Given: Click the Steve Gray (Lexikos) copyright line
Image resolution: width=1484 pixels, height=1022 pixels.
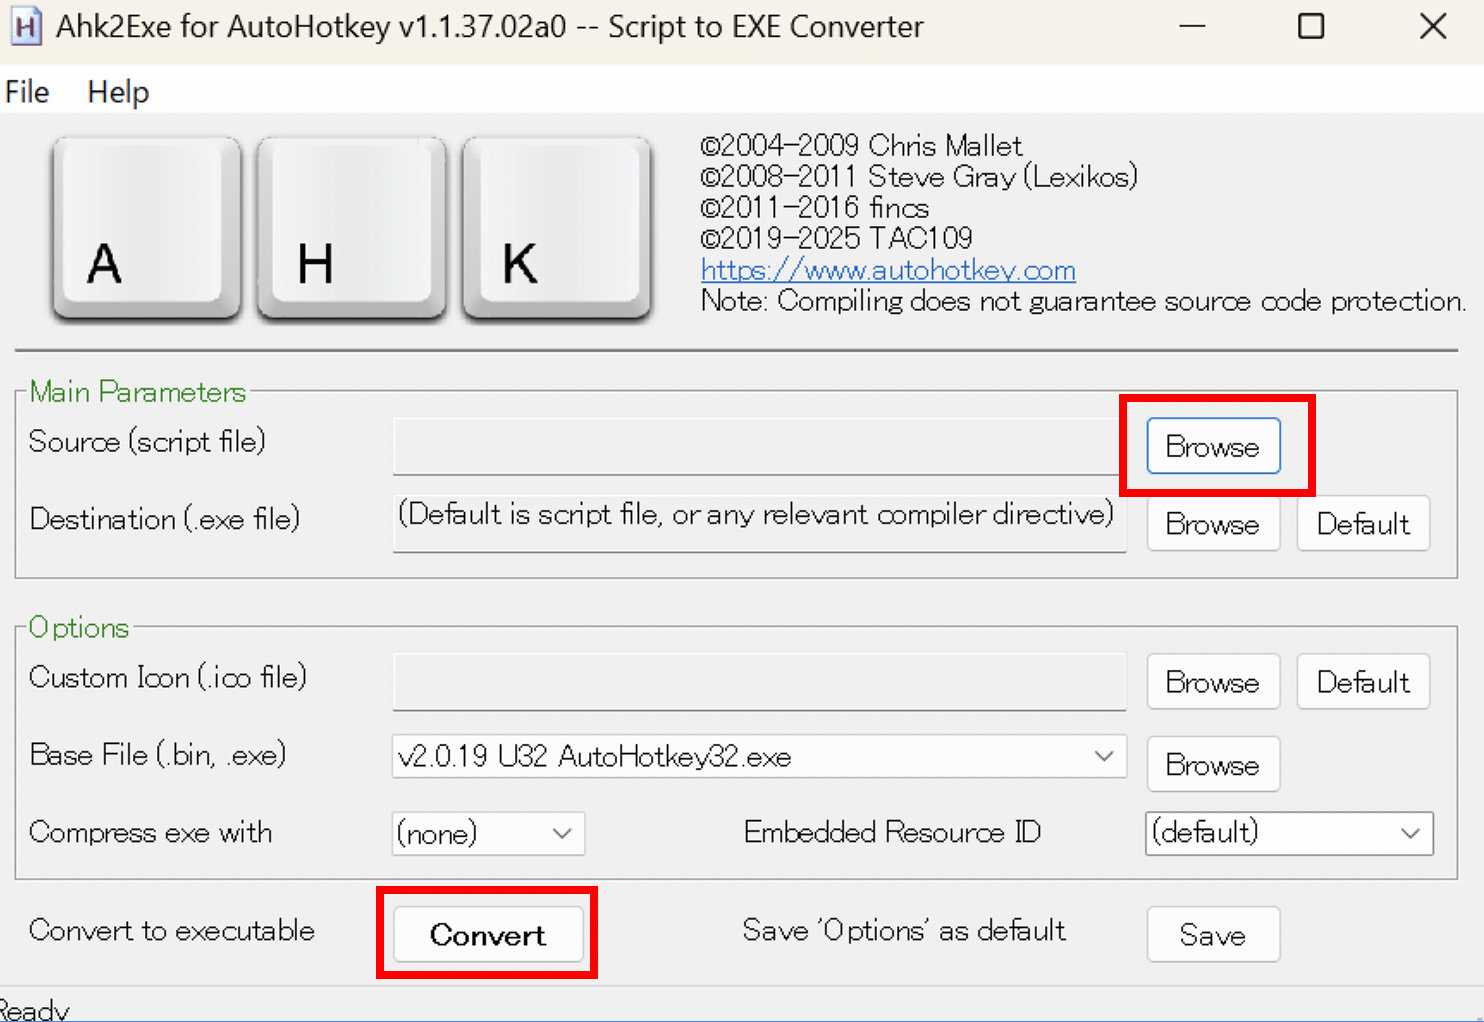Looking at the screenshot, I should tap(919, 177).
